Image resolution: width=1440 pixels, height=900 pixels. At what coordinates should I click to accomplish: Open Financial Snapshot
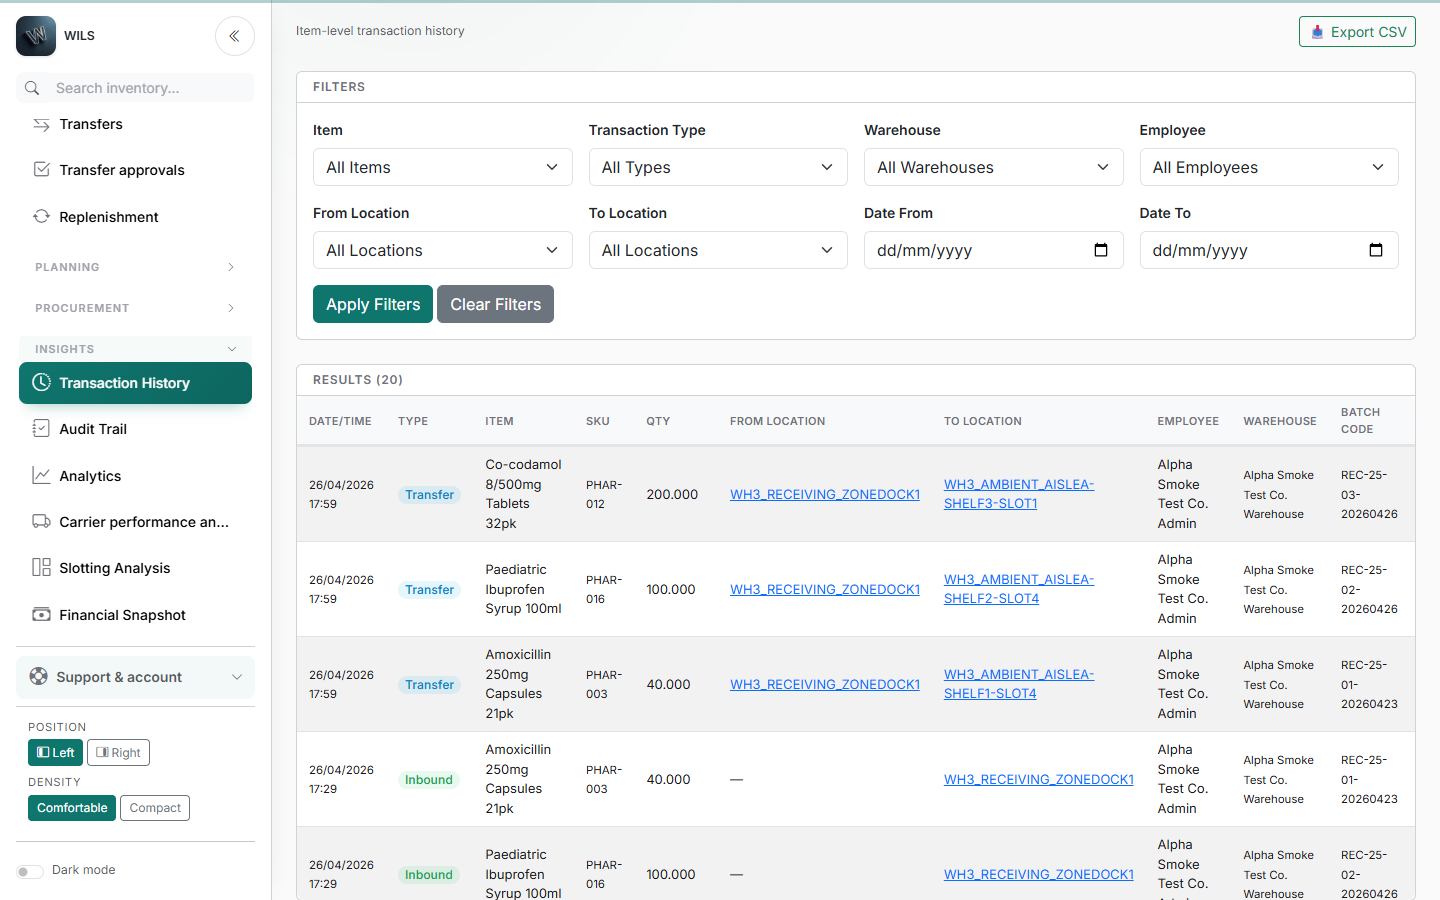[x=135, y=615]
